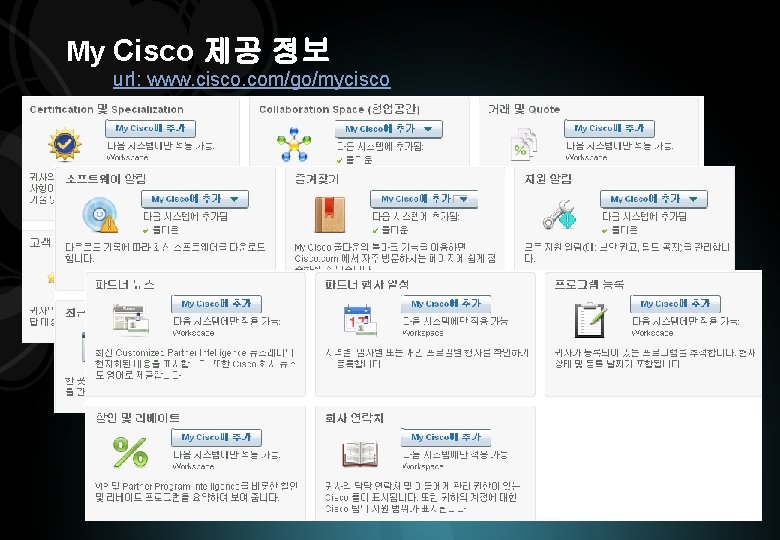Screen dimensions: 780x540
Task: Click the 즐겨찾기 bookmark book icon
Action: 330,215
